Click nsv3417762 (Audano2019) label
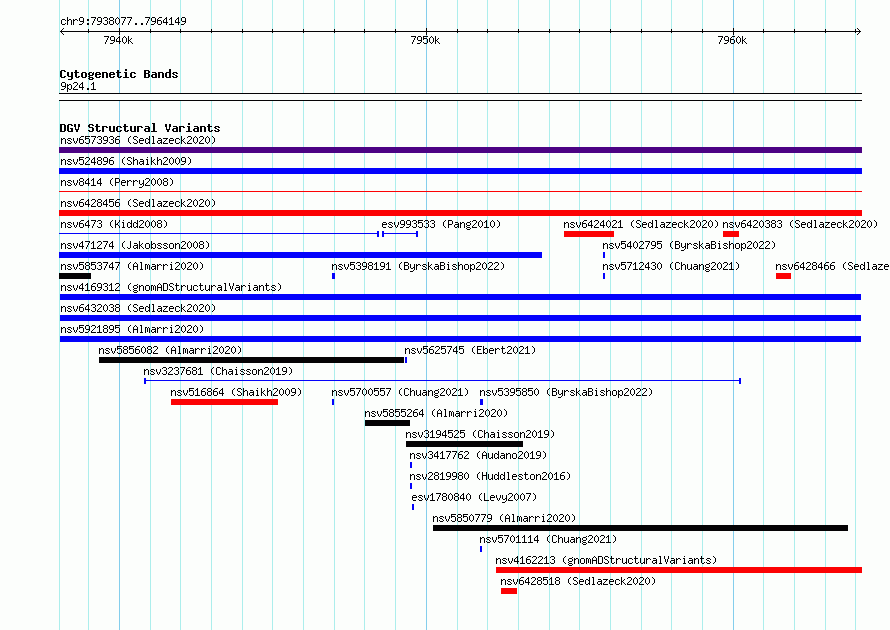This screenshot has height=630, width=890. tap(478, 455)
